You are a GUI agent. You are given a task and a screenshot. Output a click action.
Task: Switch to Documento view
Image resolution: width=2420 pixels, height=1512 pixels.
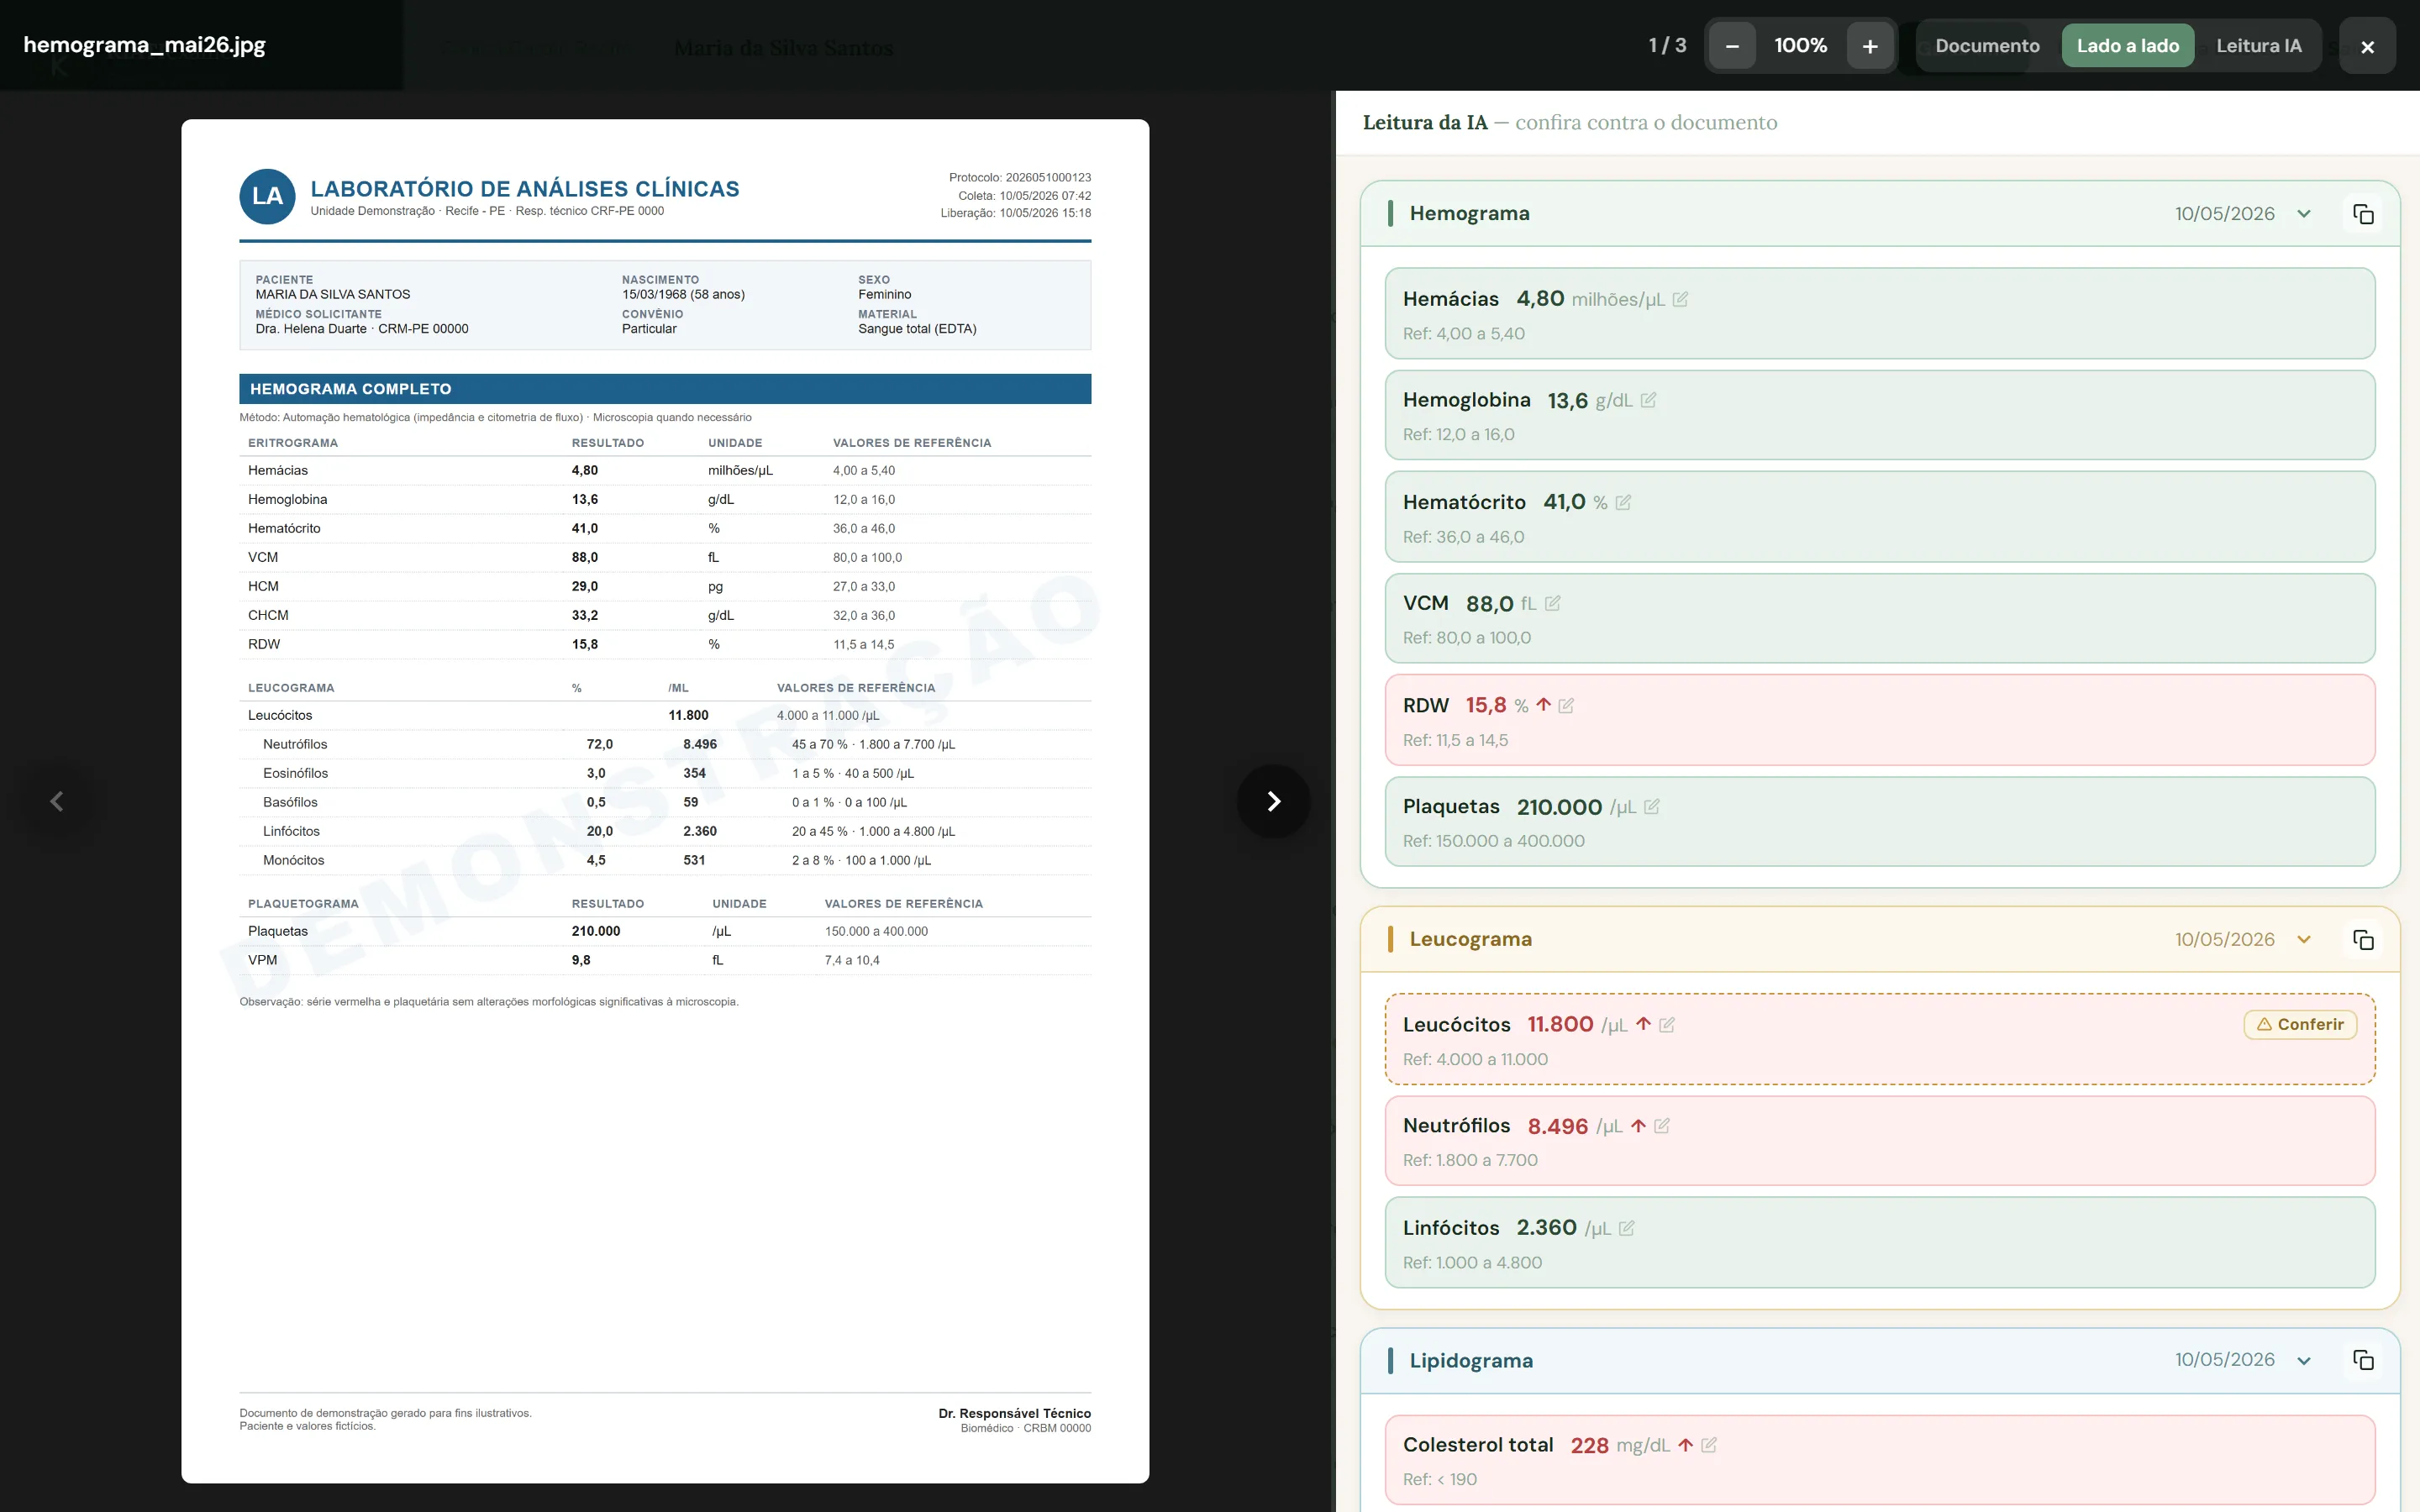(x=1987, y=46)
